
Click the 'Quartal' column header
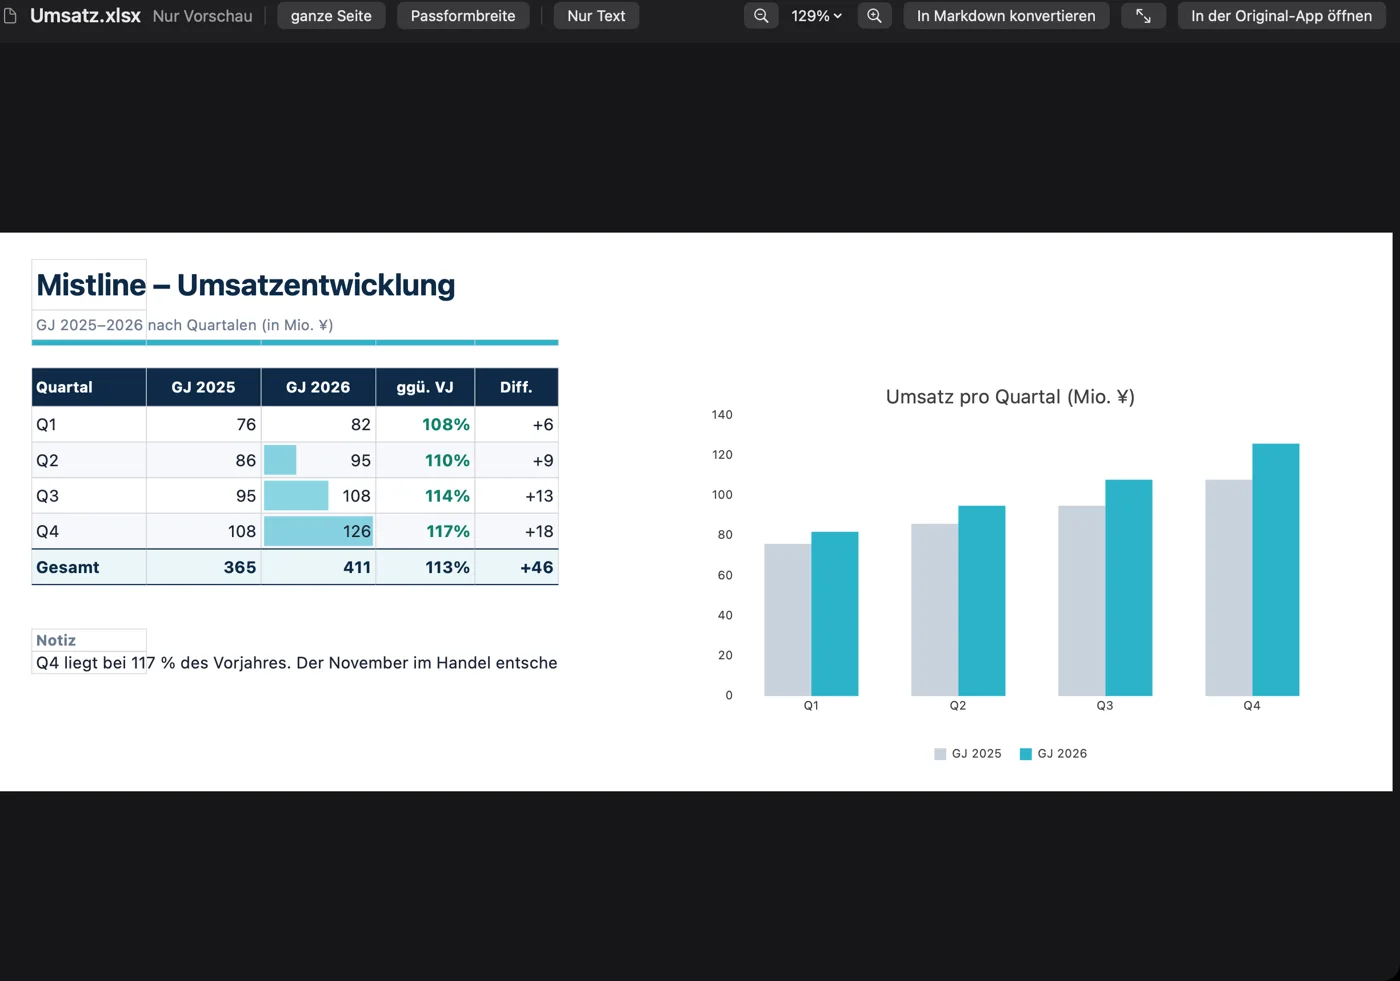point(89,387)
